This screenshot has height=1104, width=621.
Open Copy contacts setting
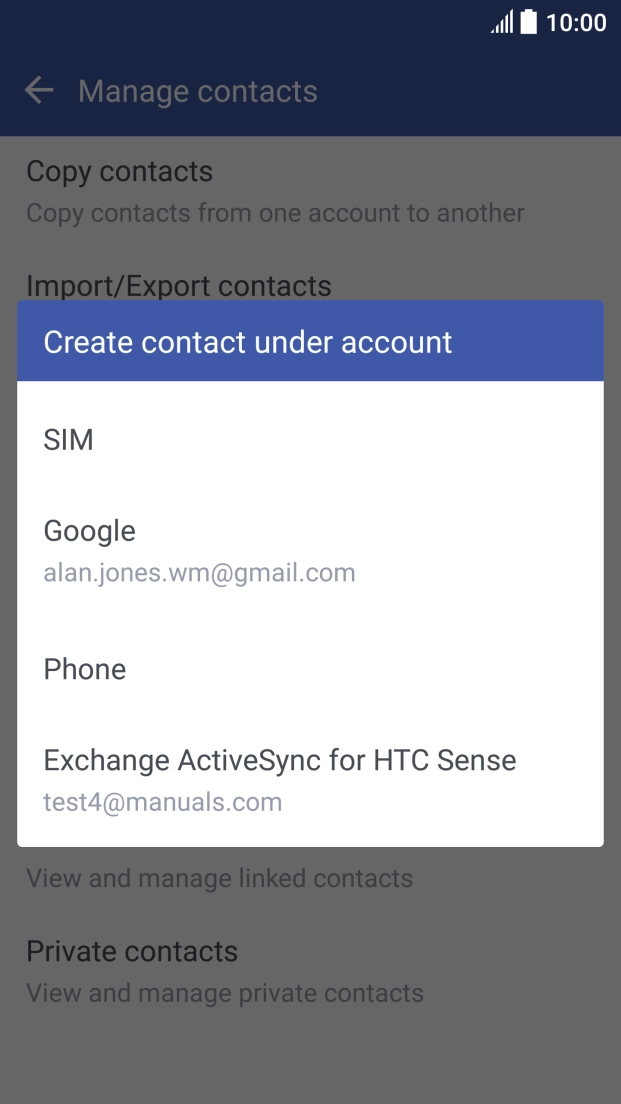120,171
